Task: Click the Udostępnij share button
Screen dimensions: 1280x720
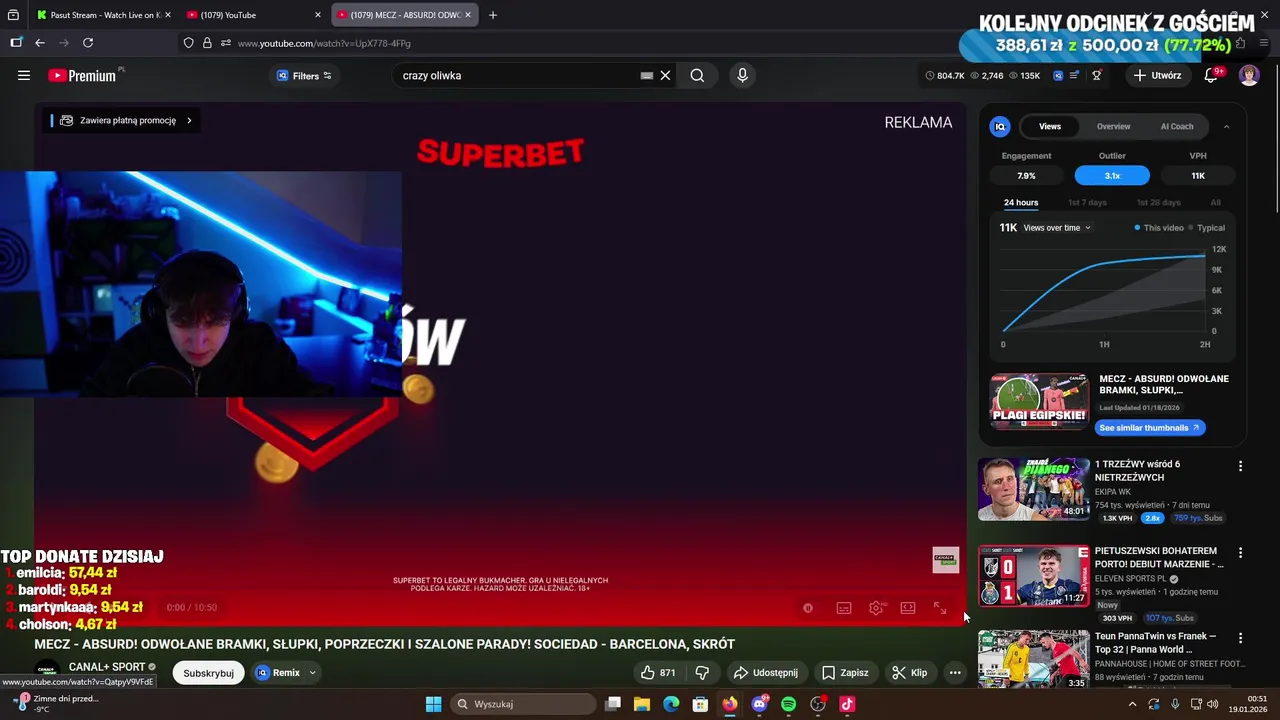Action: tap(765, 673)
